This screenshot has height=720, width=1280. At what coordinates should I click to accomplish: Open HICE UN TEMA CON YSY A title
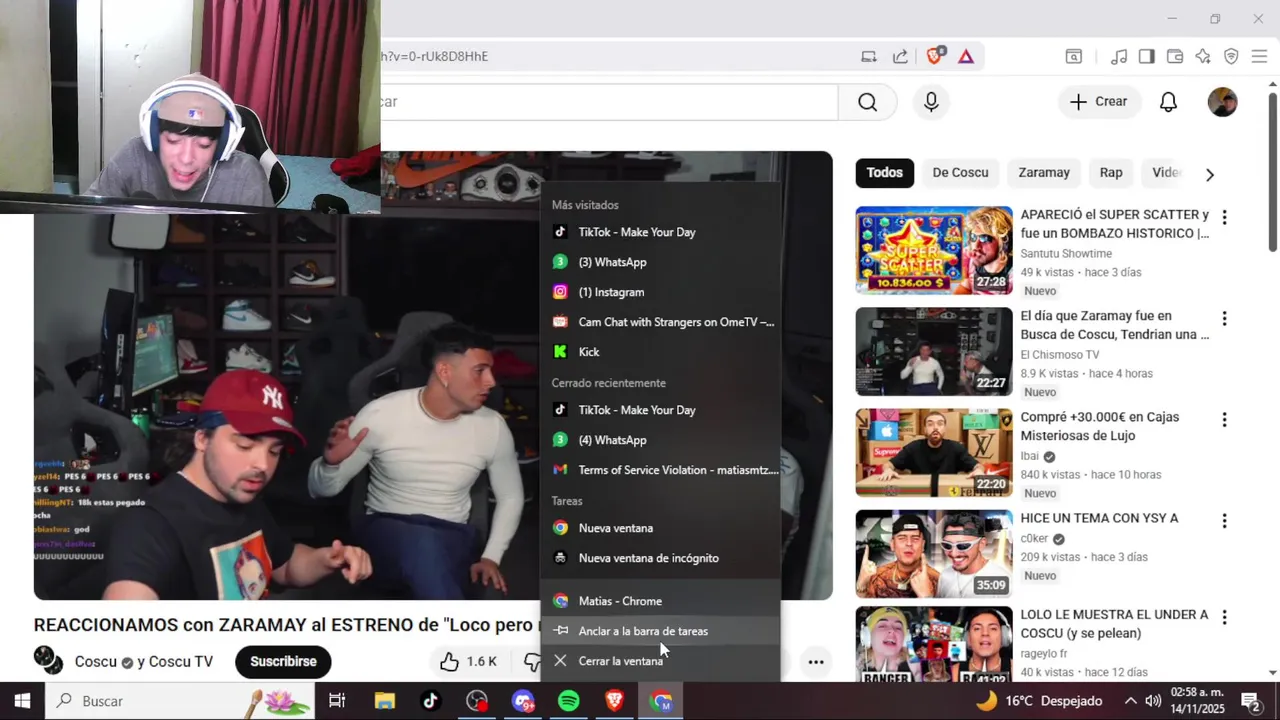point(1099,518)
